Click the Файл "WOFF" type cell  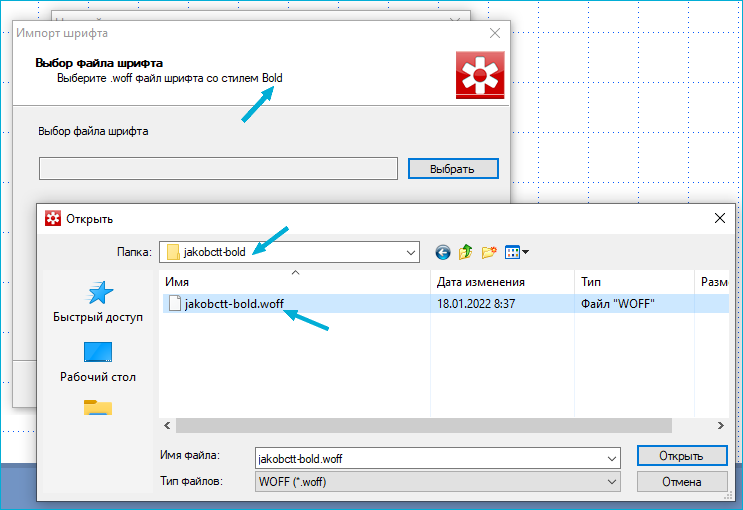pyautogui.click(x=617, y=304)
